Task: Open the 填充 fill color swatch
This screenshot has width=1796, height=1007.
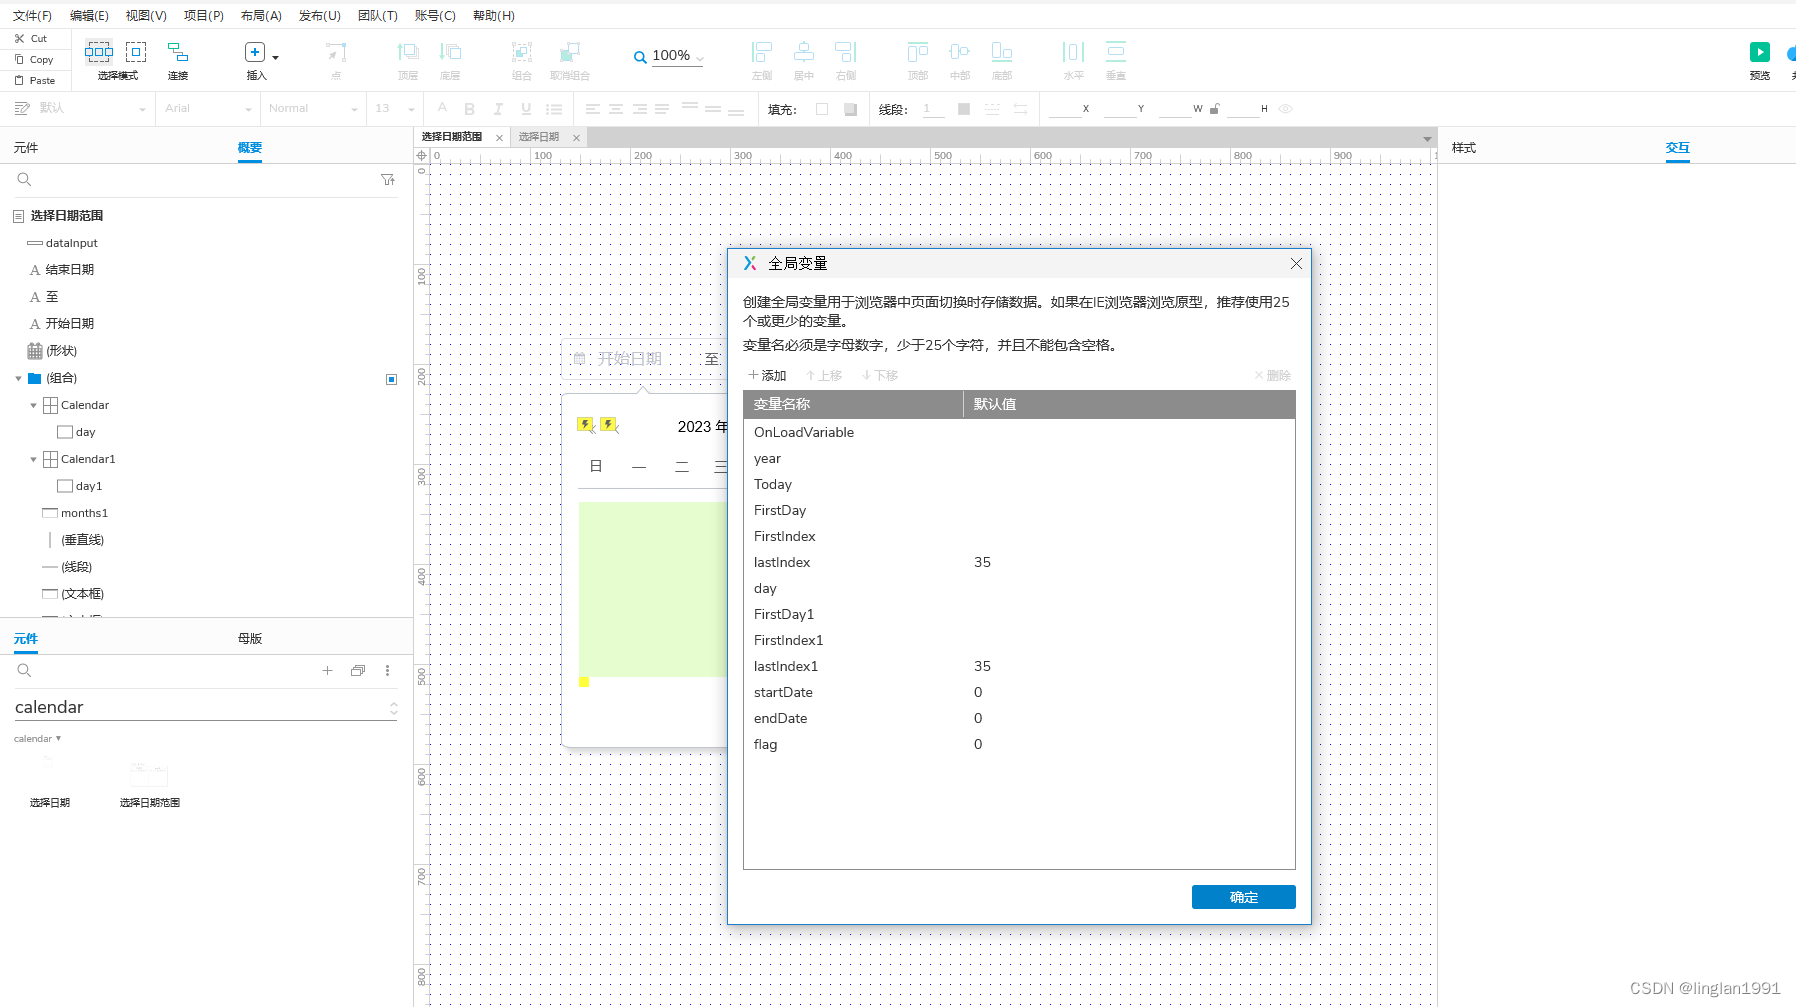Action: click(822, 109)
